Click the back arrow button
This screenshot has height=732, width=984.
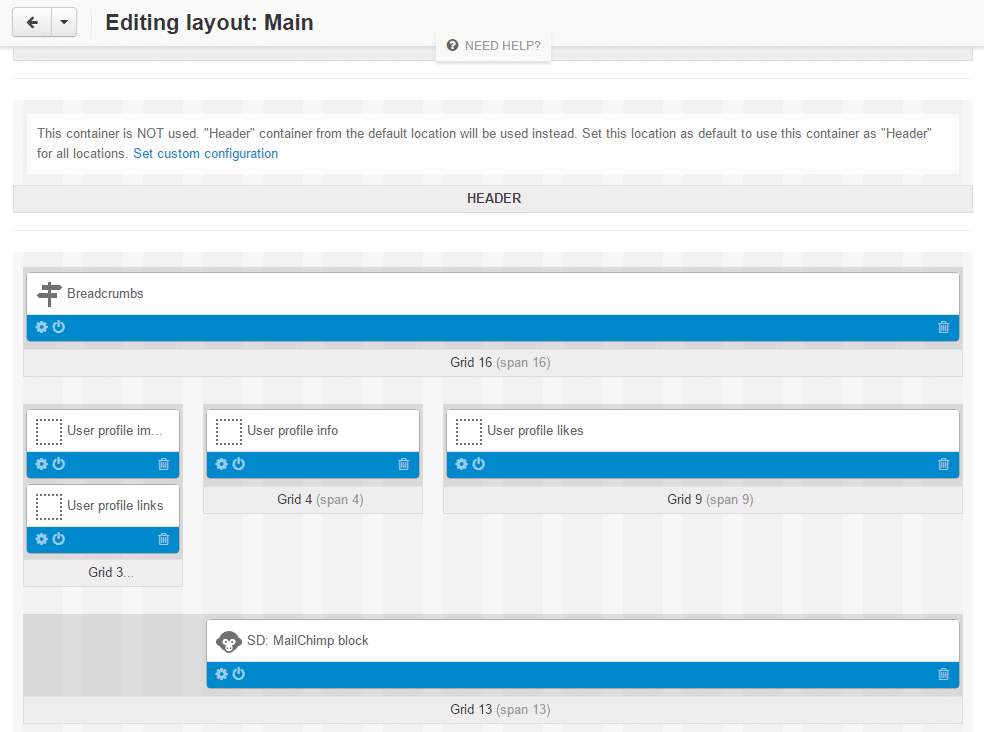click(x=32, y=22)
